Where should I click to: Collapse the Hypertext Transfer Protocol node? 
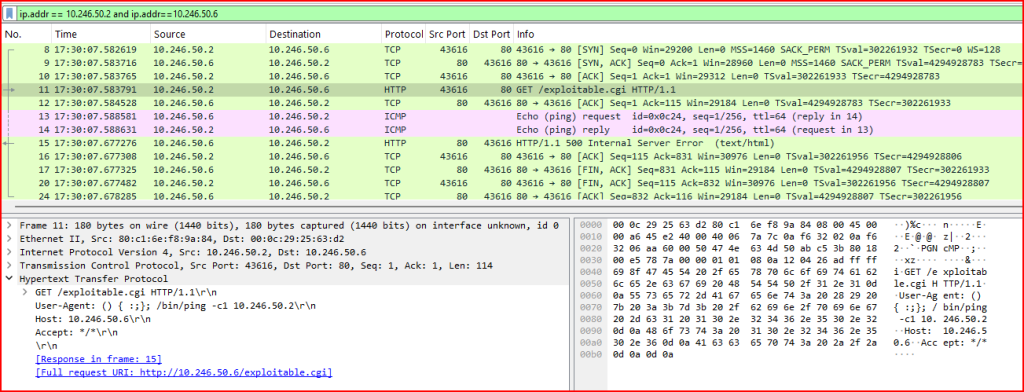[8, 279]
